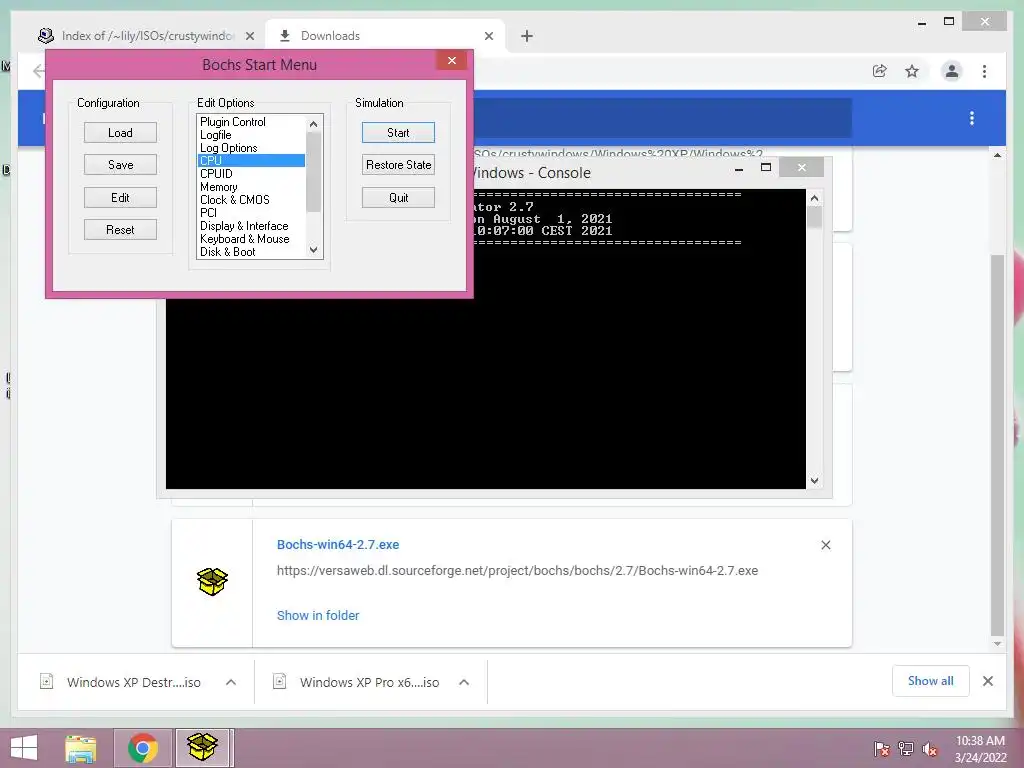Click Quit in the Bochs Start Menu

point(398,197)
